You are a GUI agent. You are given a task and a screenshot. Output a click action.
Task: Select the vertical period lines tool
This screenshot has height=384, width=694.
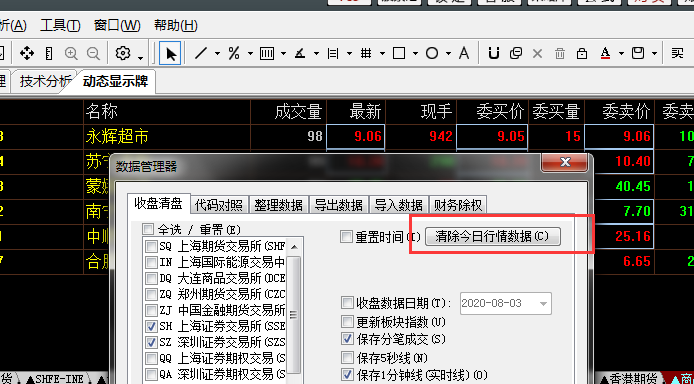[x=266, y=54]
